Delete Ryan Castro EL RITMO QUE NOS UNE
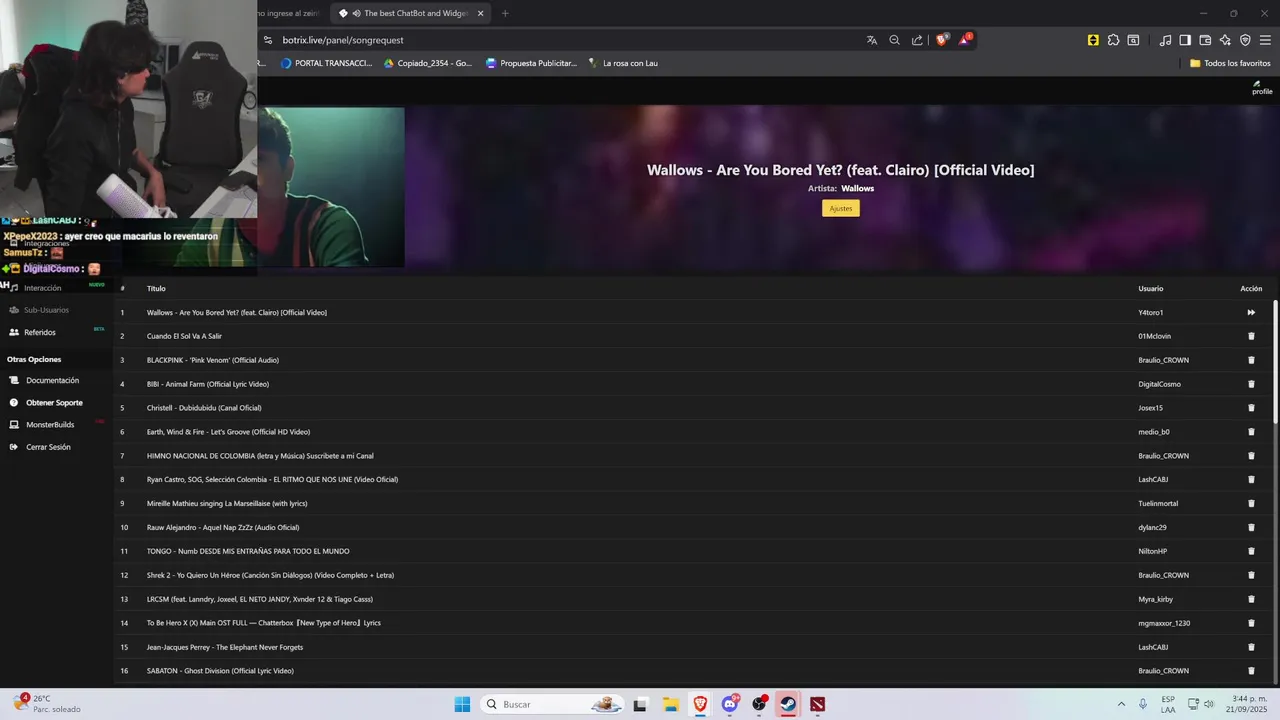Screen dimensions: 1280x720 click(1251, 480)
